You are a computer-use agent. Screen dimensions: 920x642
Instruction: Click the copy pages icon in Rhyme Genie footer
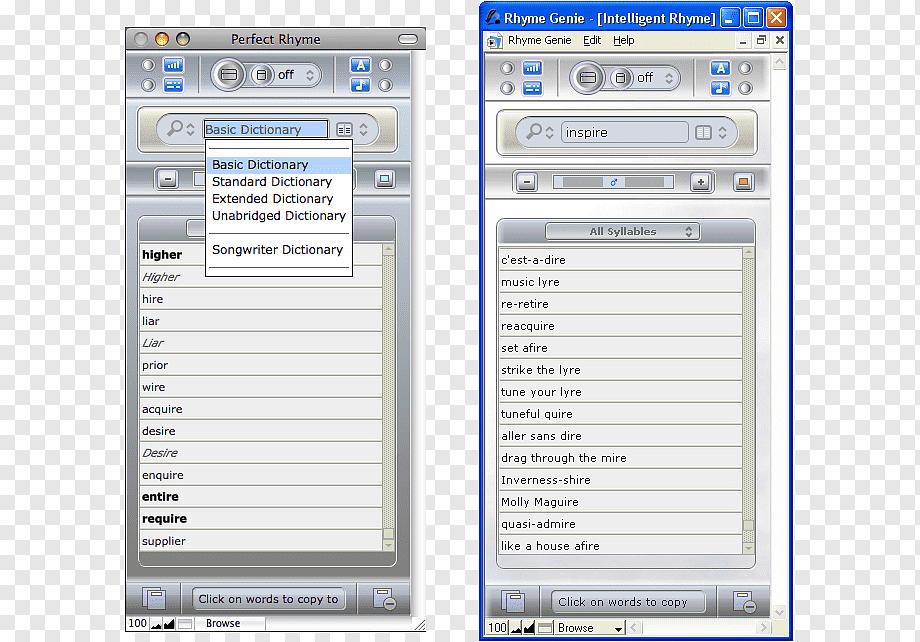[x=513, y=602]
